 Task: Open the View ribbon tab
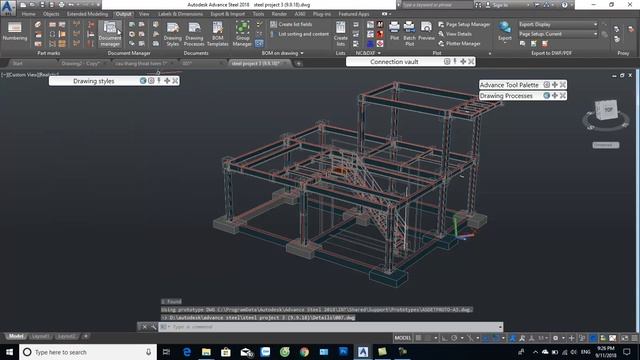[x=144, y=14]
